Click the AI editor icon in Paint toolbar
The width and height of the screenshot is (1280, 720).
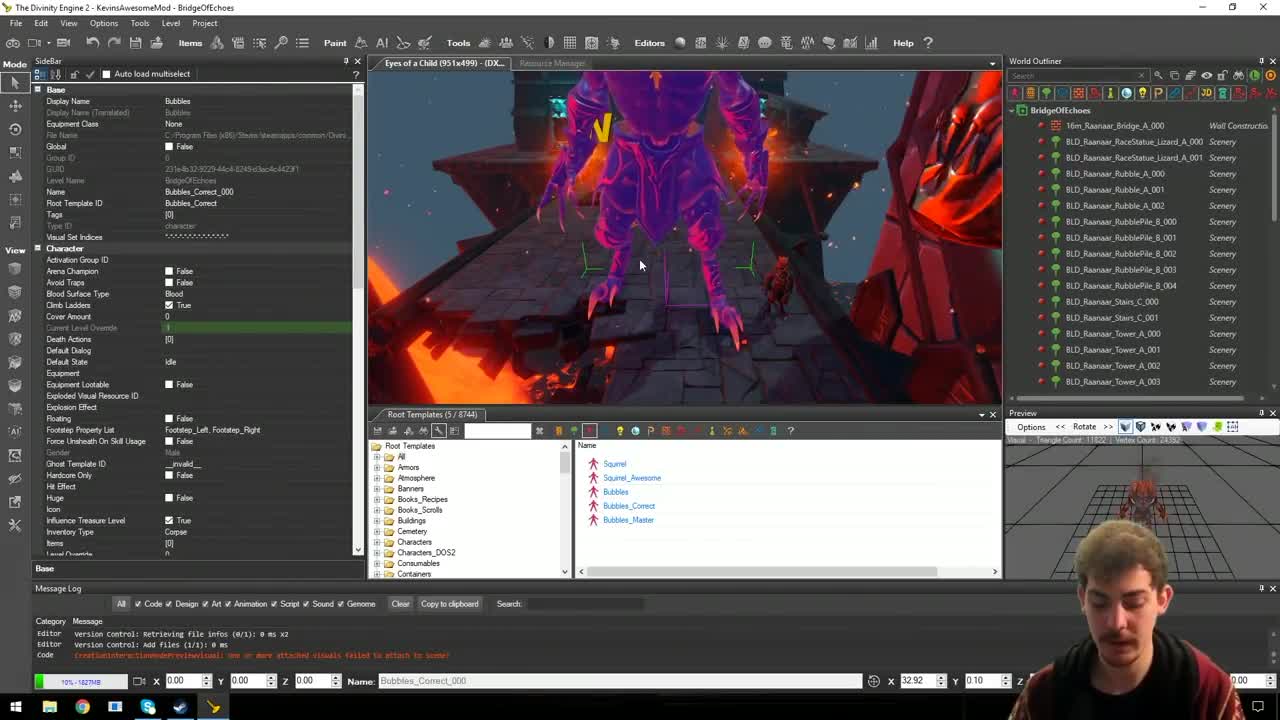(381, 42)
